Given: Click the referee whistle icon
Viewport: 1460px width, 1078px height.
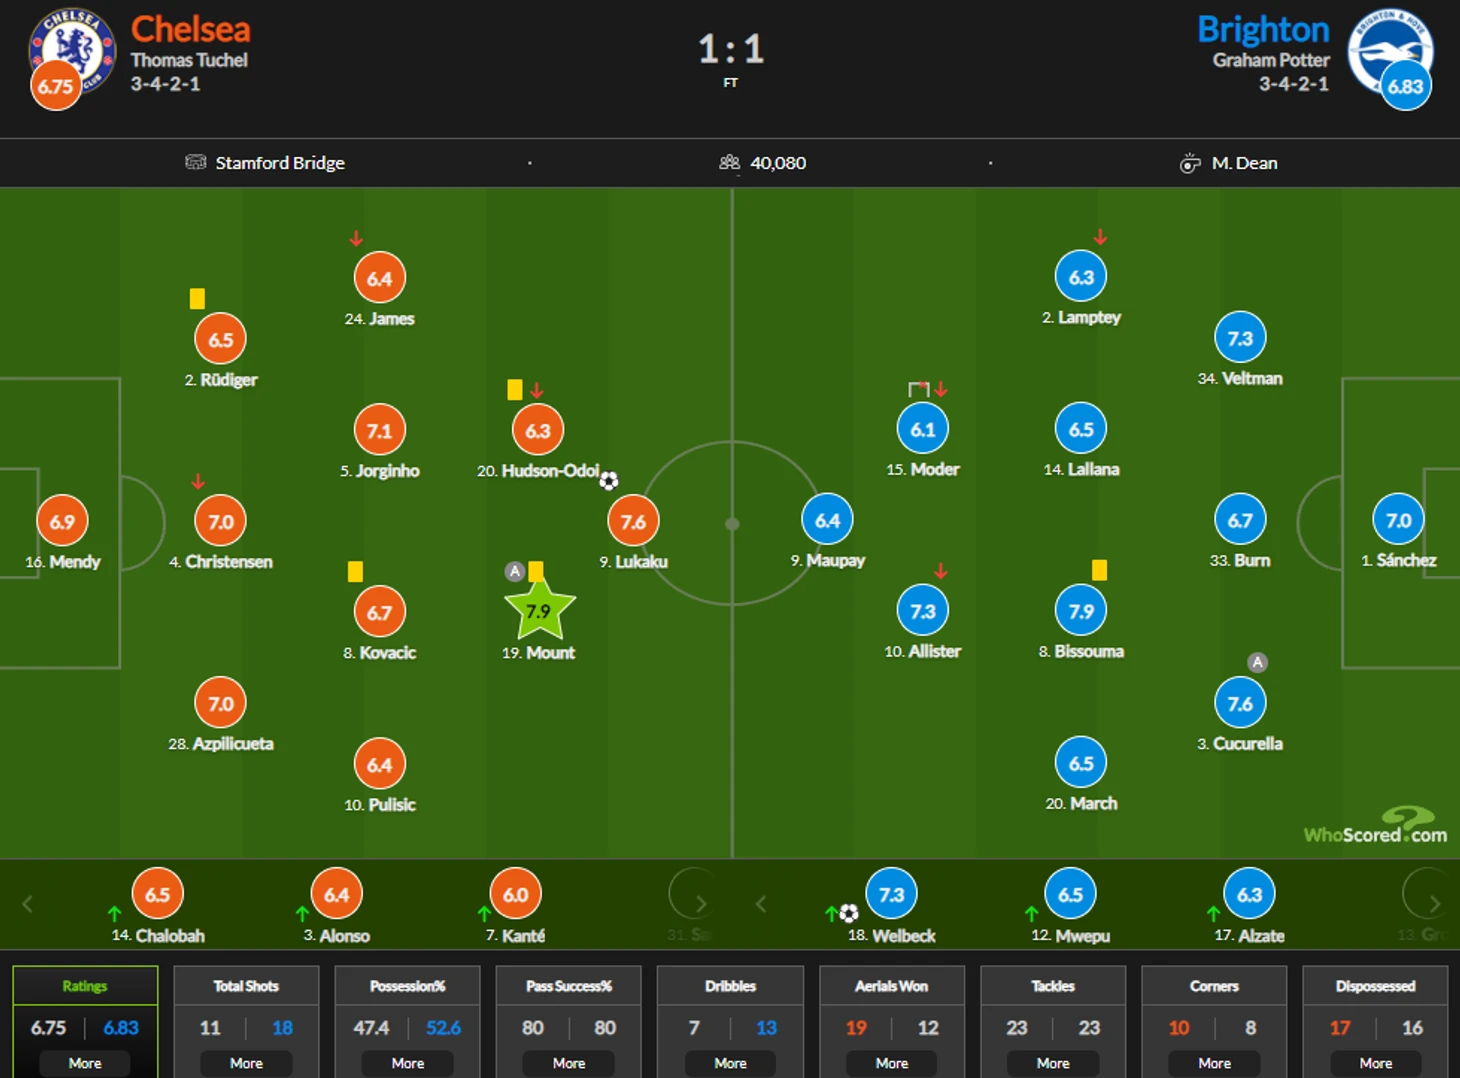Looking at the screenshot, I should [1189, 163].
